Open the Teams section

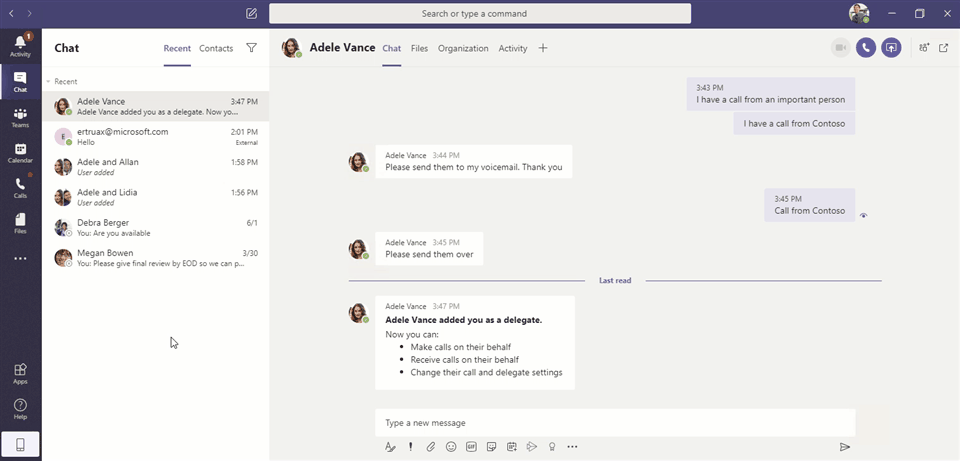click(x=20, y=118)
